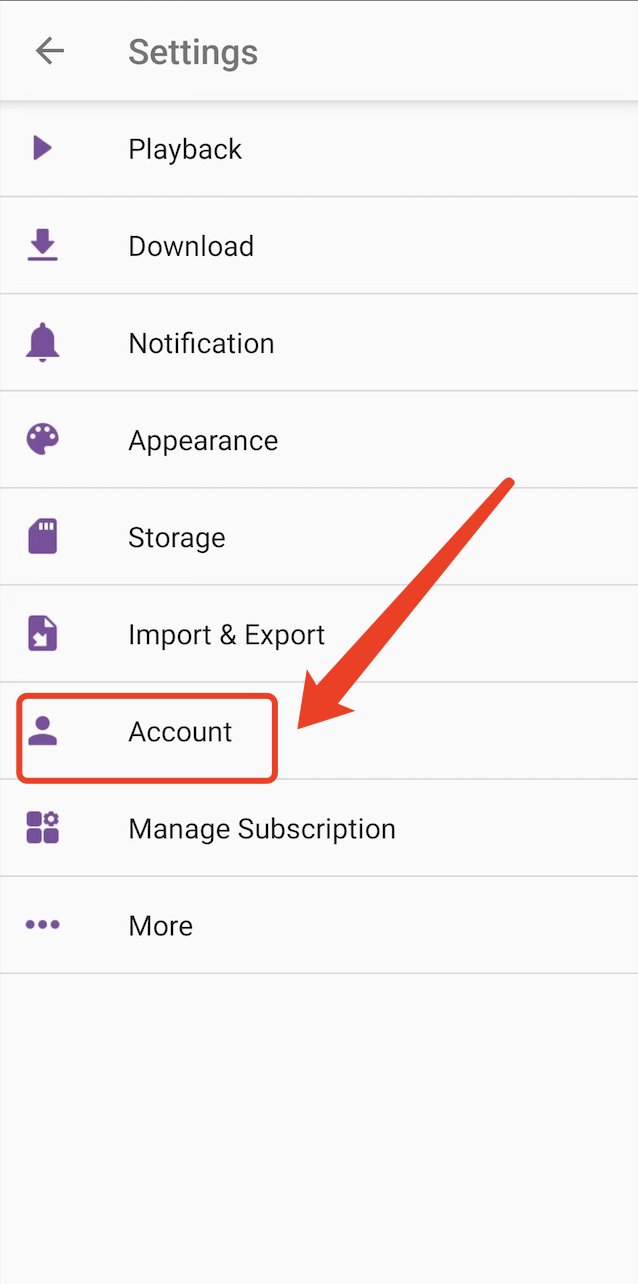
Task: Click the Storage SD card icon
Action: coord(42,537)
